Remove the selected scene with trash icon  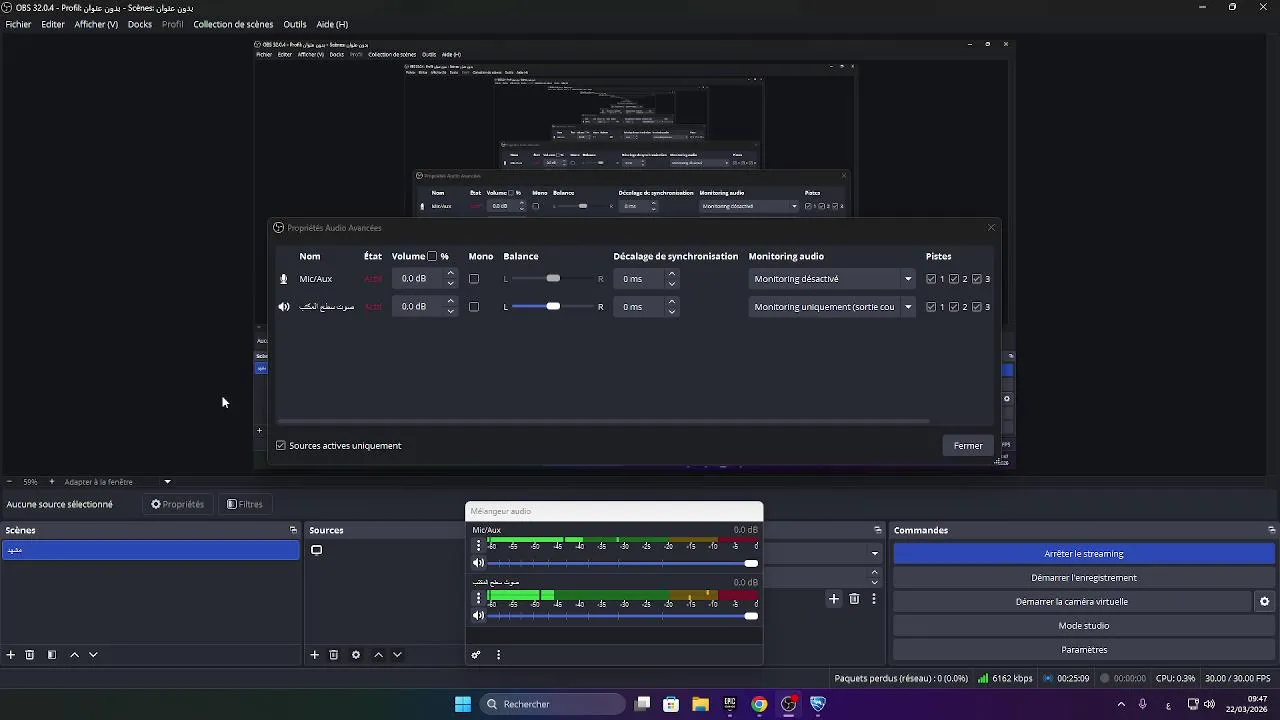[x=30, y=655]
